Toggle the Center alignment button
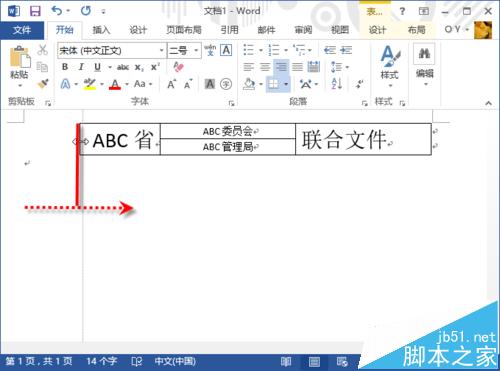The image size is (500, 371). click(265, 67)
